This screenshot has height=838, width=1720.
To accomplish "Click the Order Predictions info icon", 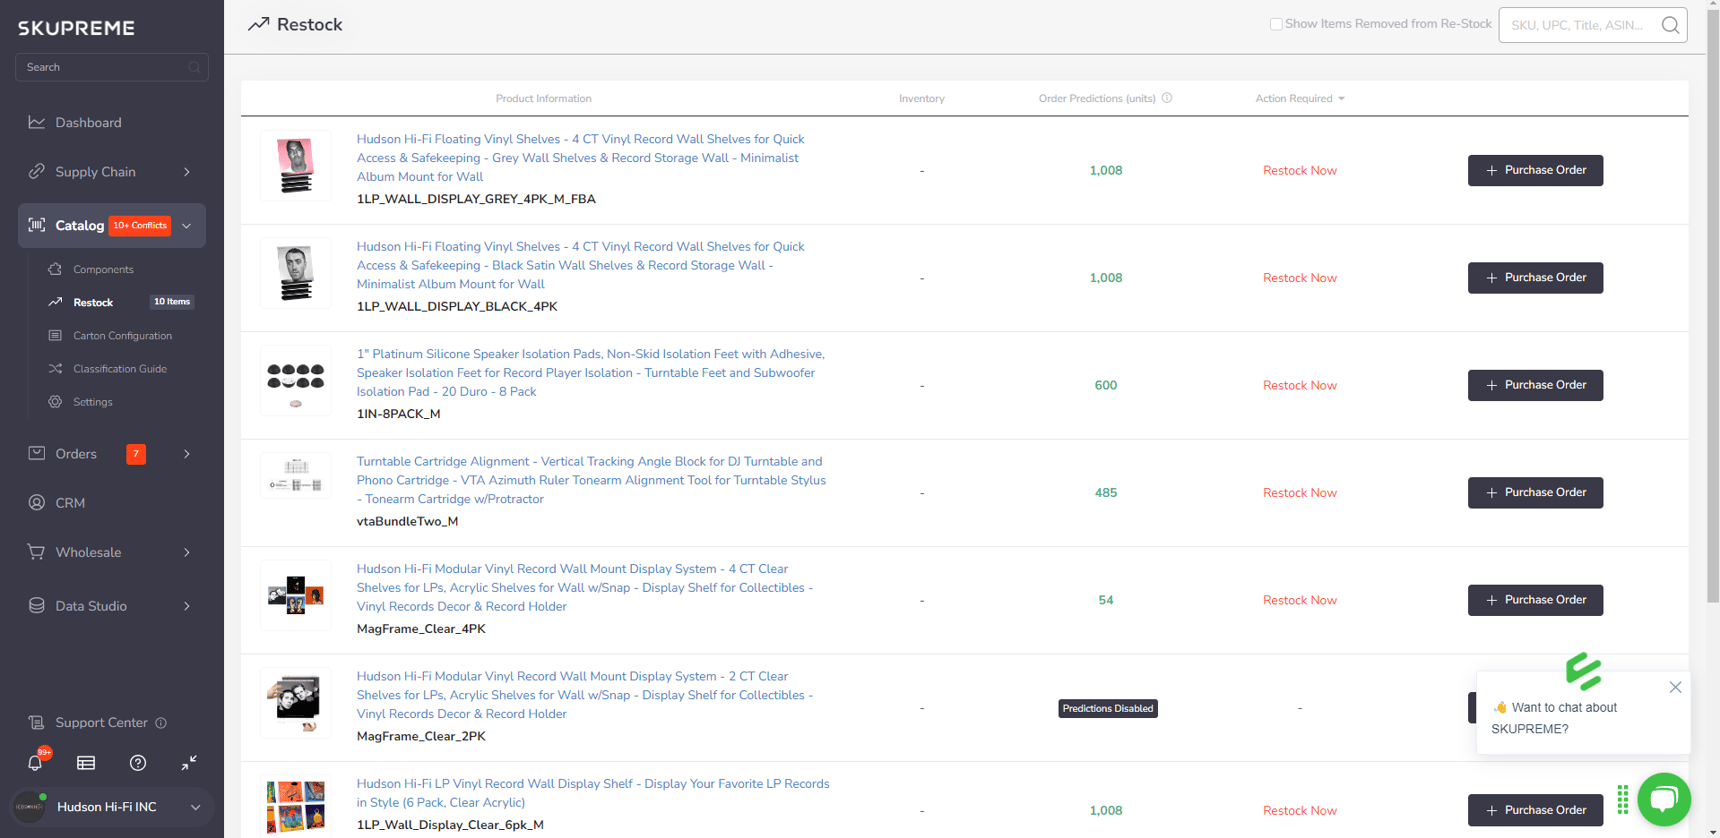I will [x=1167, y=98].
